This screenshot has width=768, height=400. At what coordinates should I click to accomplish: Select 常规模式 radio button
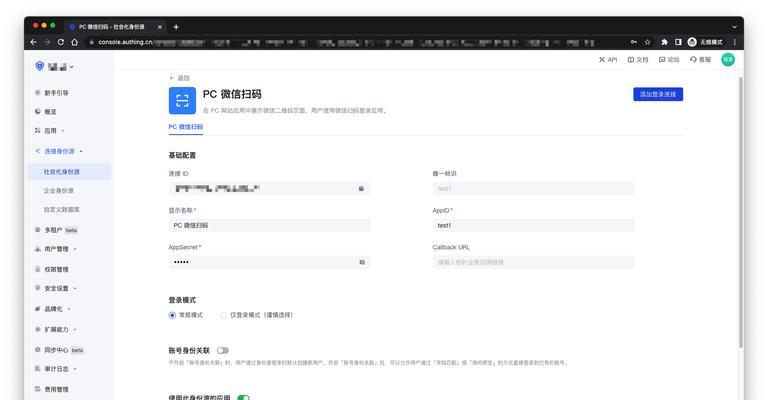172,315
